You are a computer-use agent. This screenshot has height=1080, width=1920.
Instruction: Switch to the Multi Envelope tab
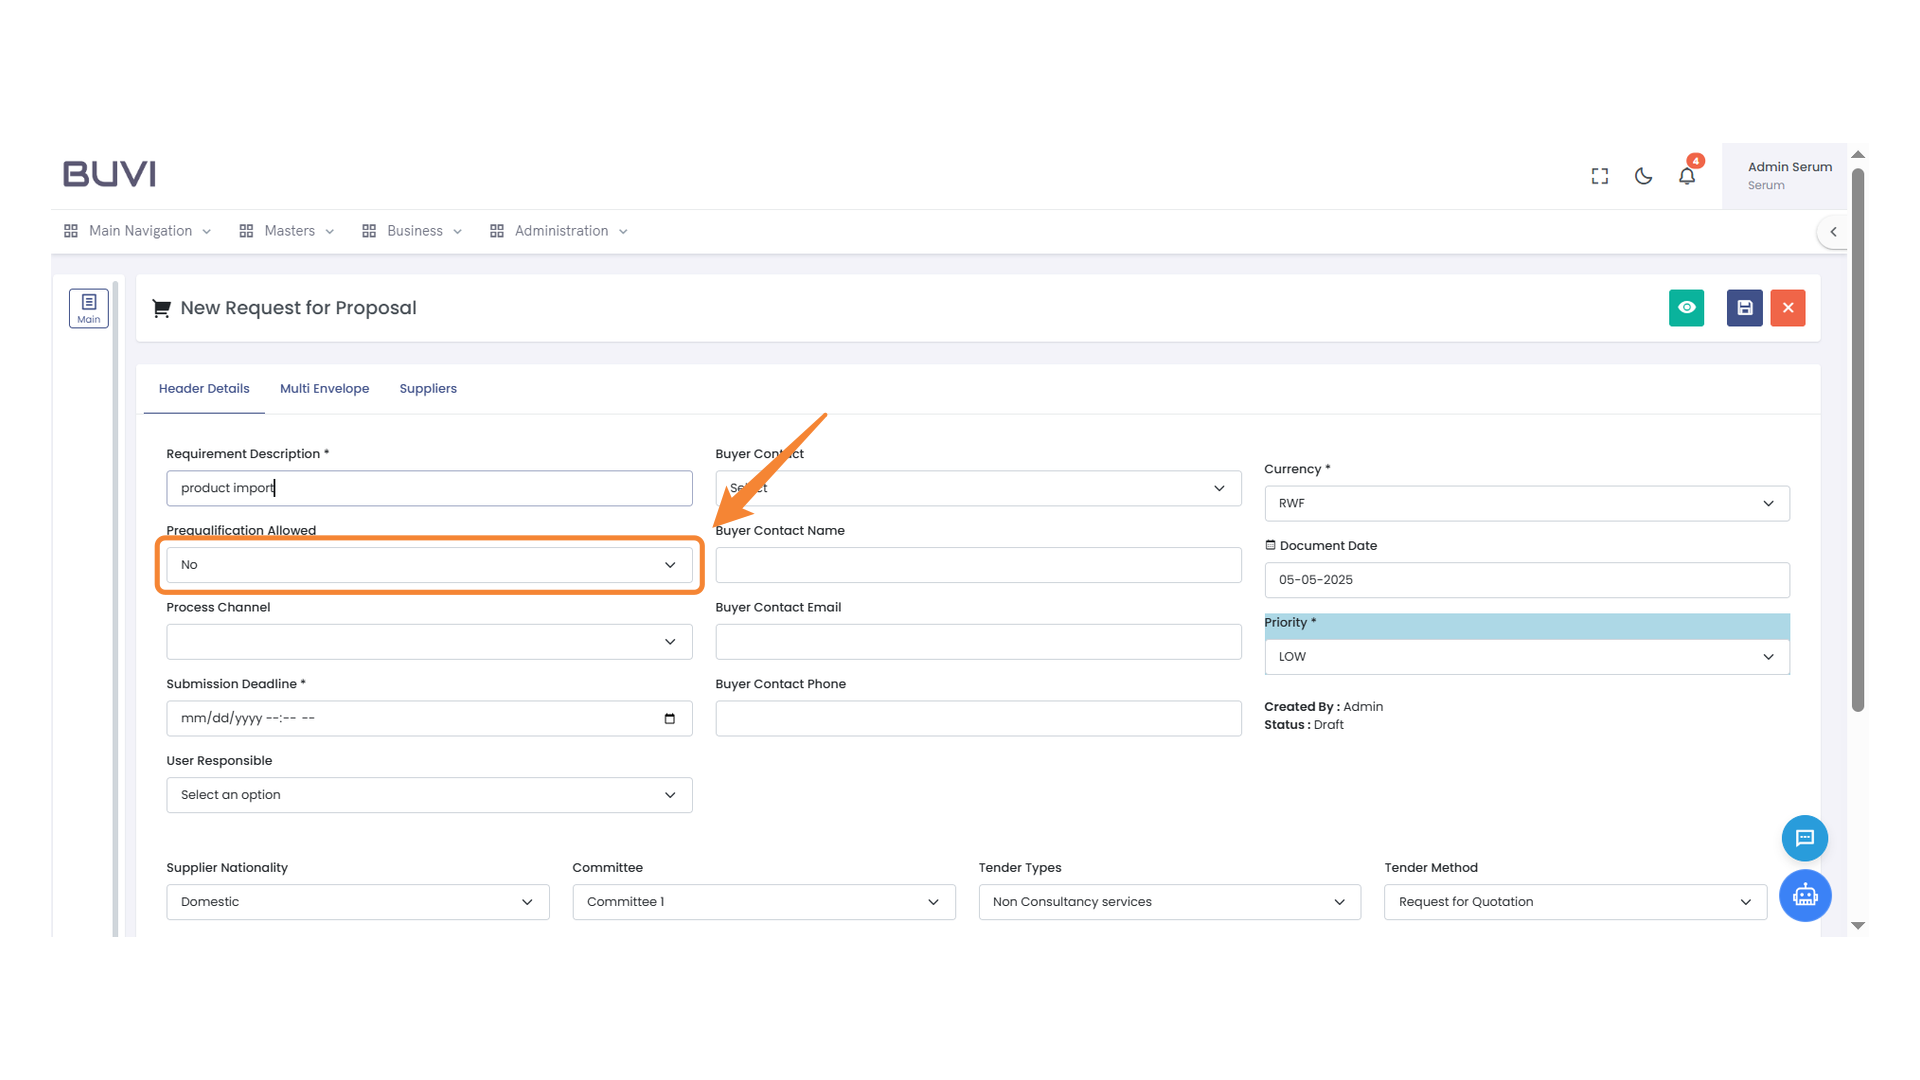click(324, 389)
